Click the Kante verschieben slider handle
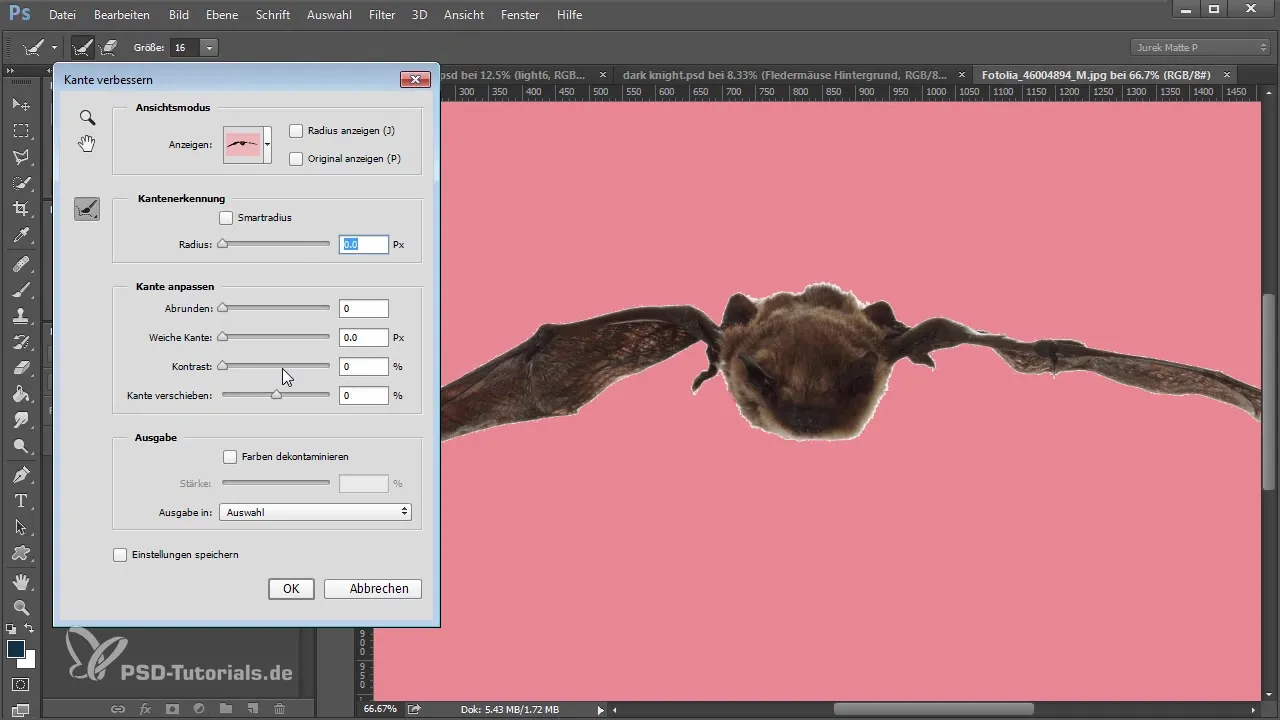The image size is (1280, 720). 276,395
